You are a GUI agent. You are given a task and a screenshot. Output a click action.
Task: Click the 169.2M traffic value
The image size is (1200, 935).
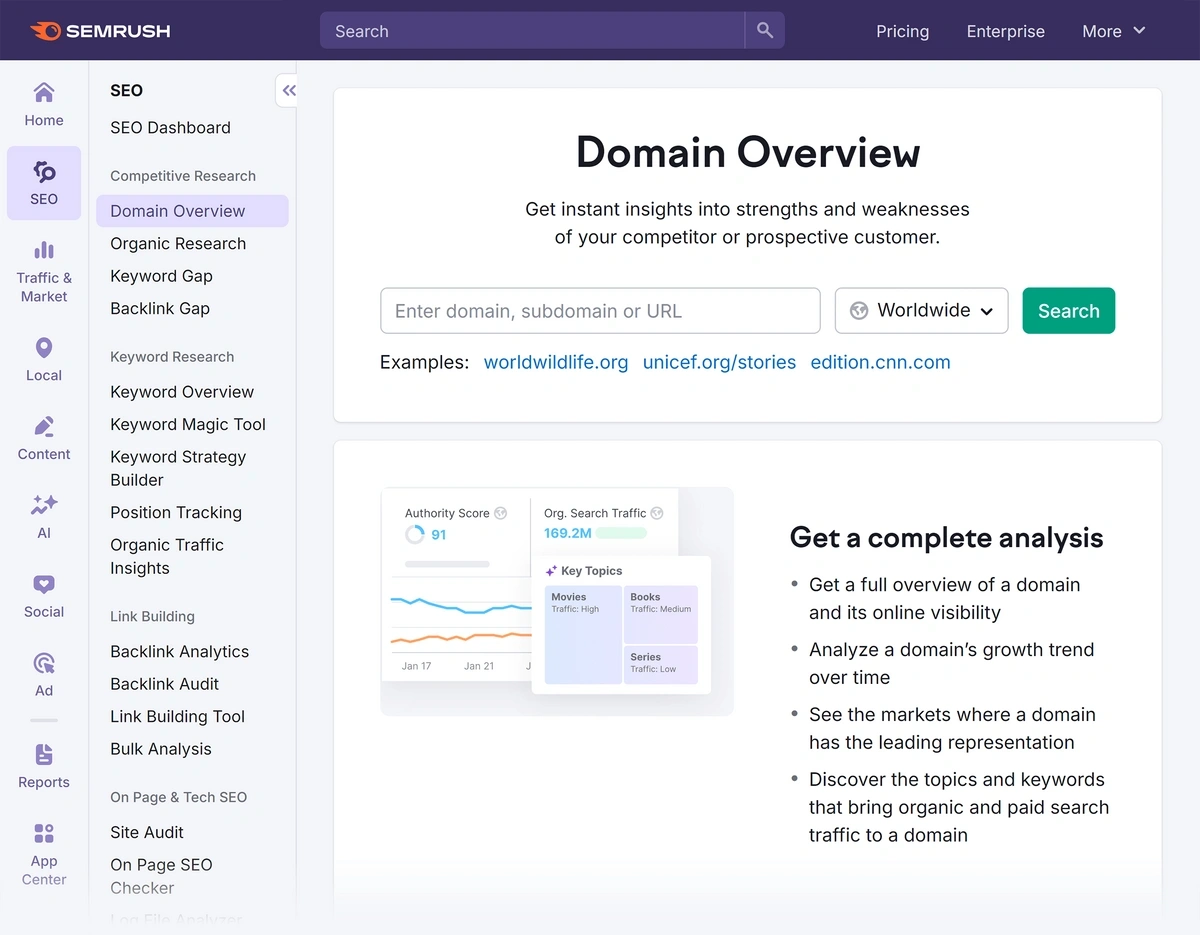click(x=568, y=533)
